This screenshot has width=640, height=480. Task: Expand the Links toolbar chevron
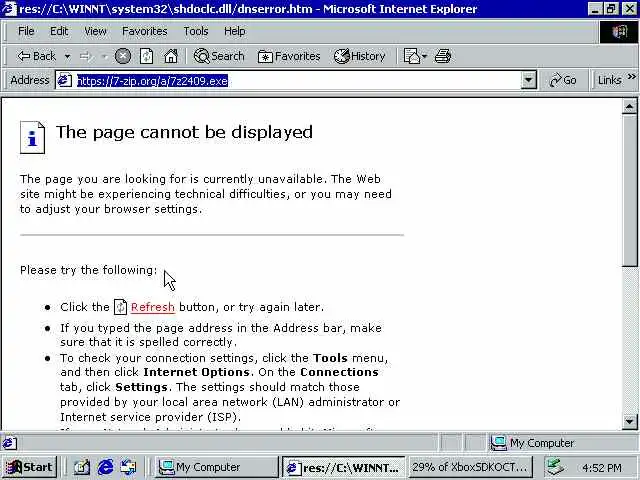point(632,77)
